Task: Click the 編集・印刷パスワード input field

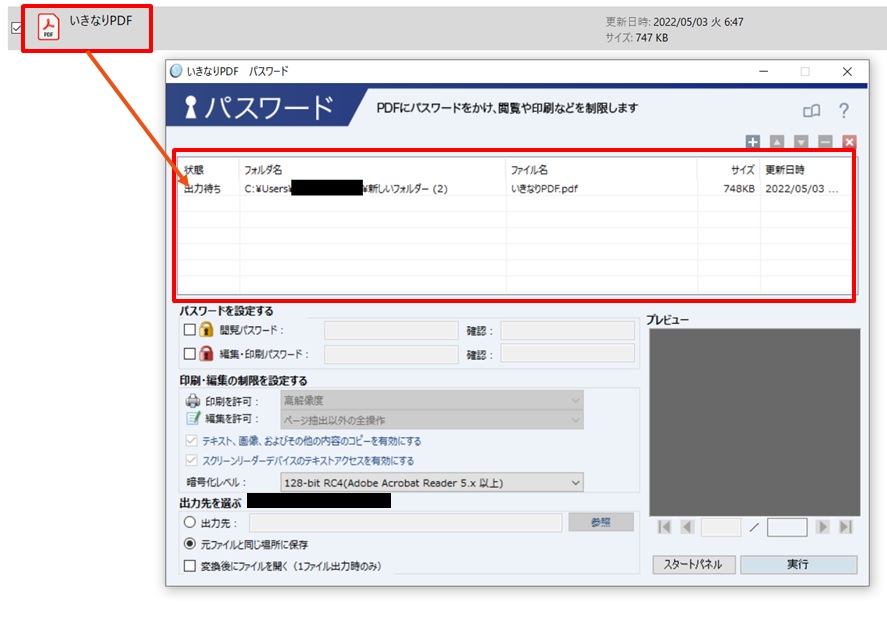Action: (x=391, y=354)
